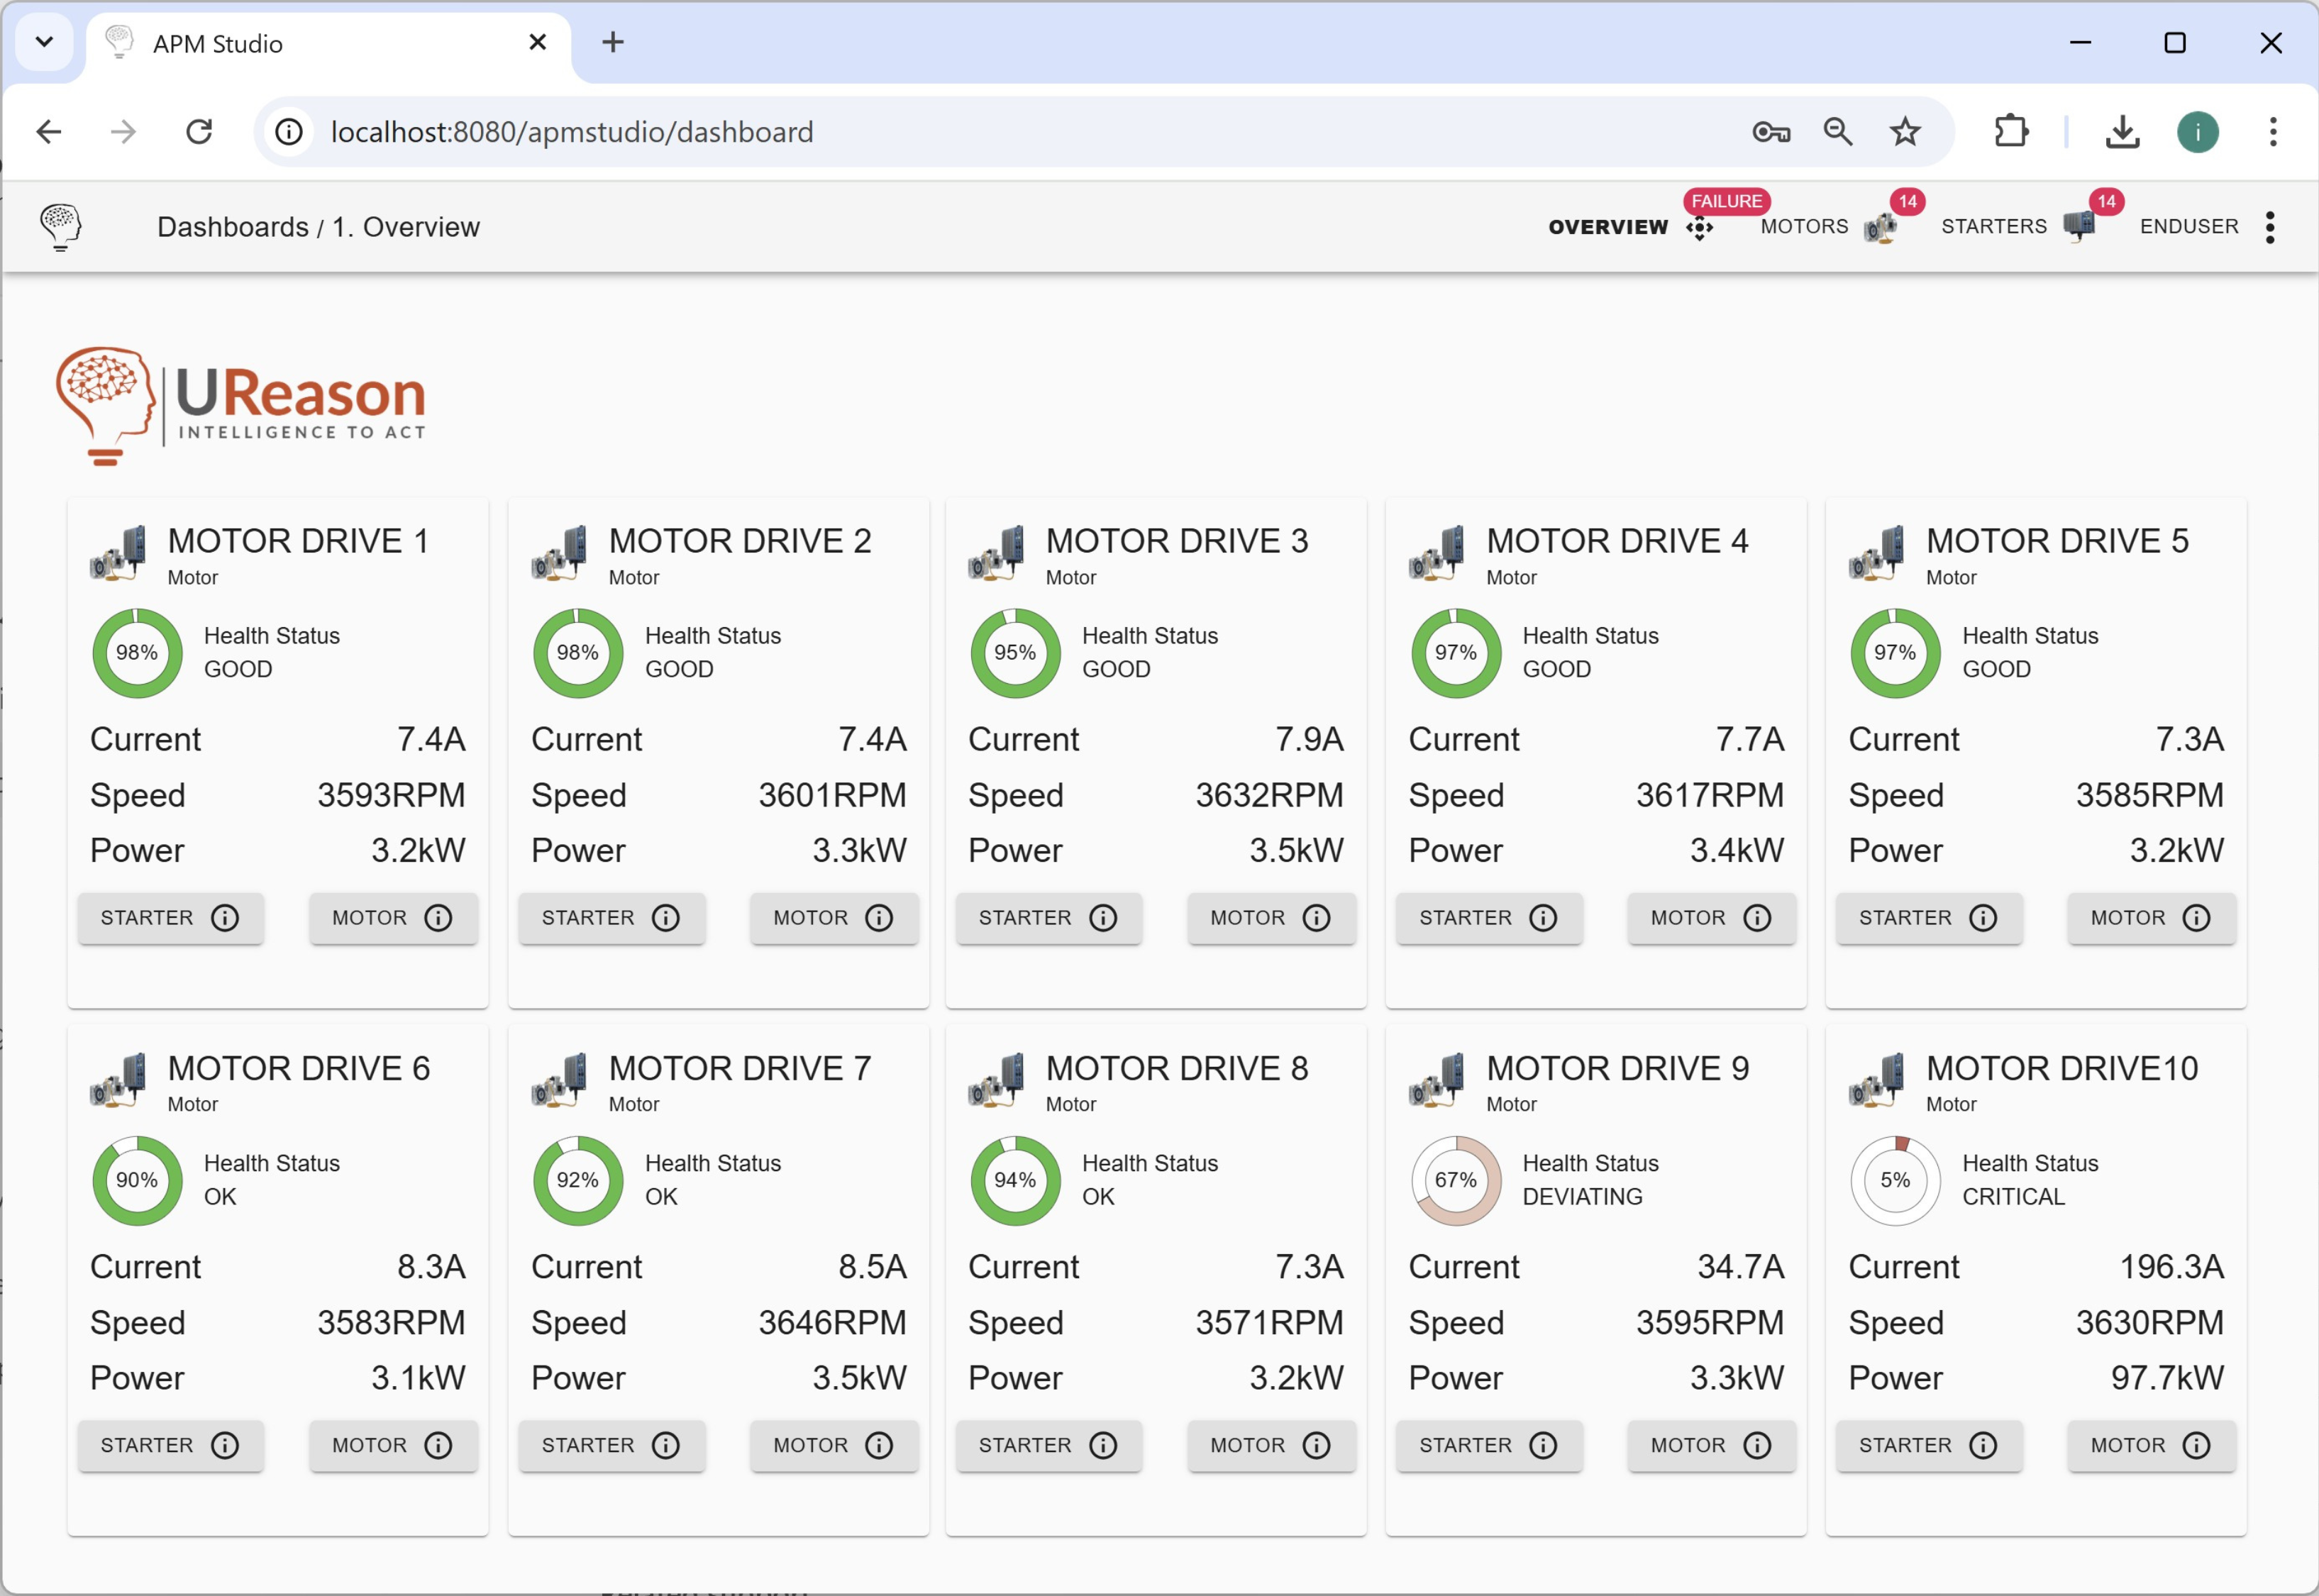The image size is (2319, 1596).
Task: Click MOTOR button on Motor Drive 3
Action: coord(1270,918)
